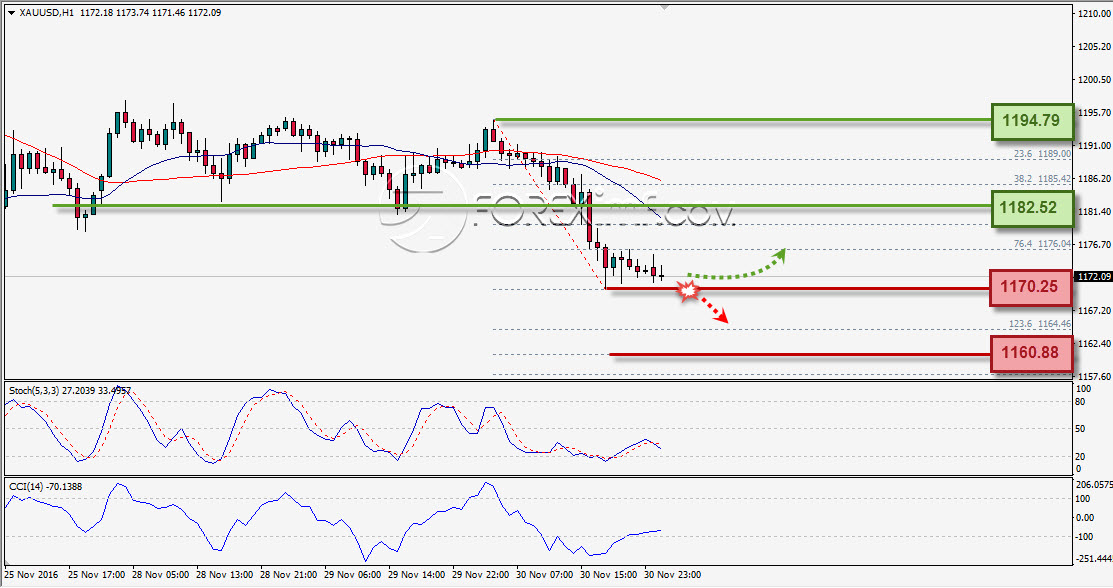Click the 28 Nov 21:00 time label
The image size is (1113, 588).
tap(288, 575)
